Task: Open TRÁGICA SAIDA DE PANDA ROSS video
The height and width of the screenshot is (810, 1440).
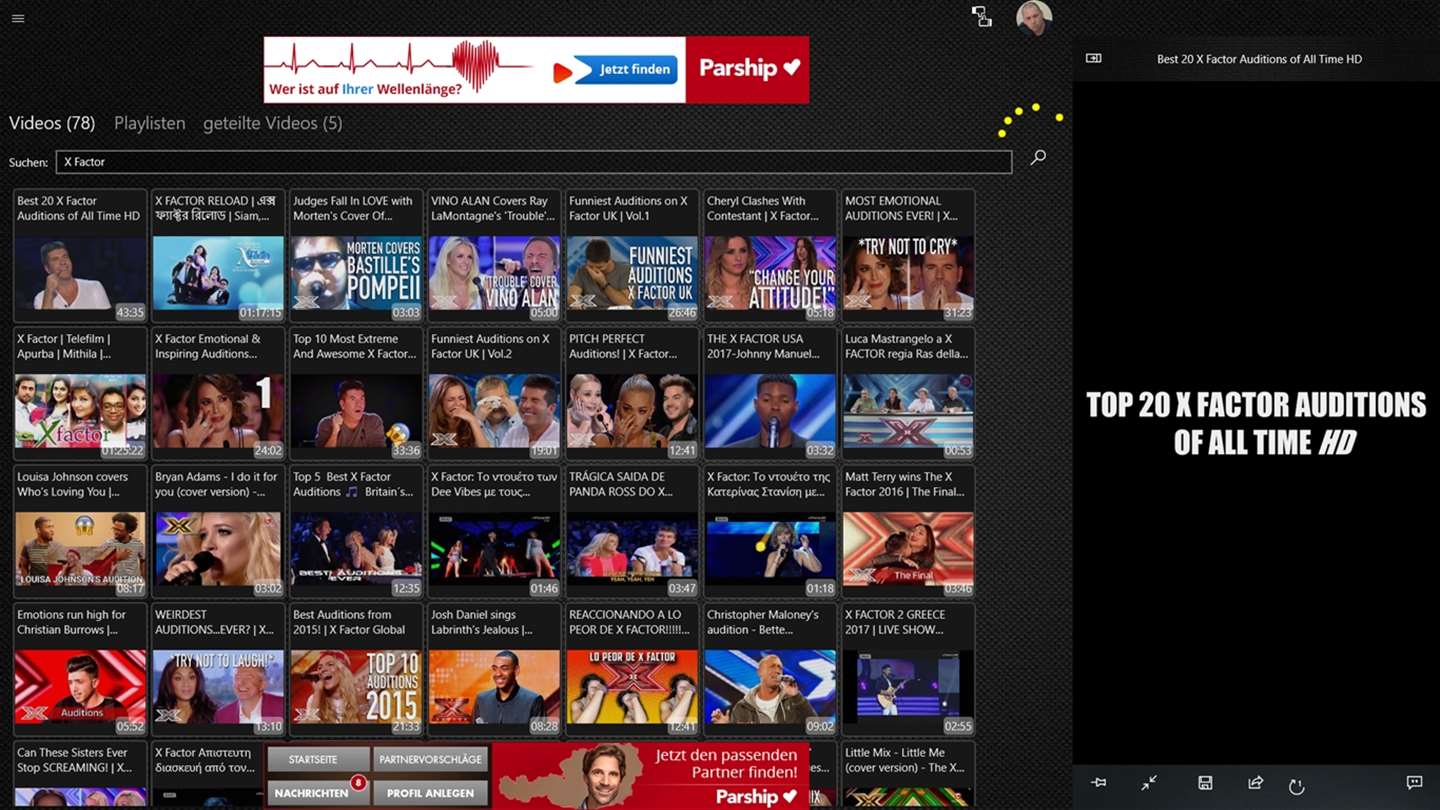Action: [x=632, y=531]
